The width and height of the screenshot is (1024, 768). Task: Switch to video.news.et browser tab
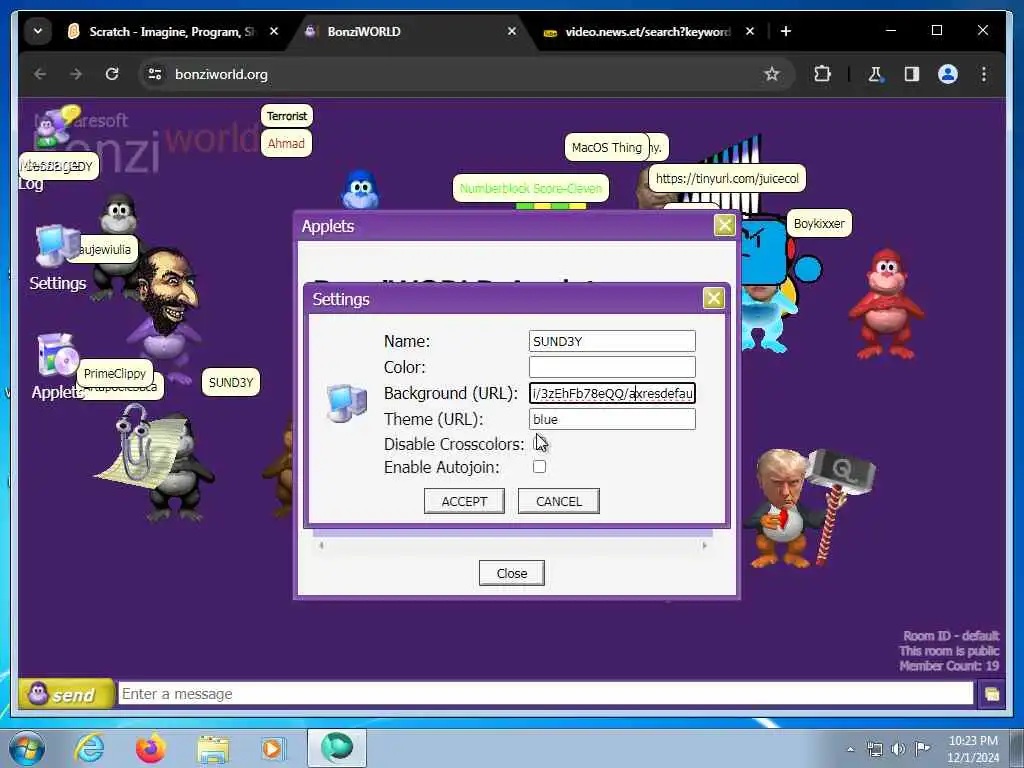pos(647,31)
